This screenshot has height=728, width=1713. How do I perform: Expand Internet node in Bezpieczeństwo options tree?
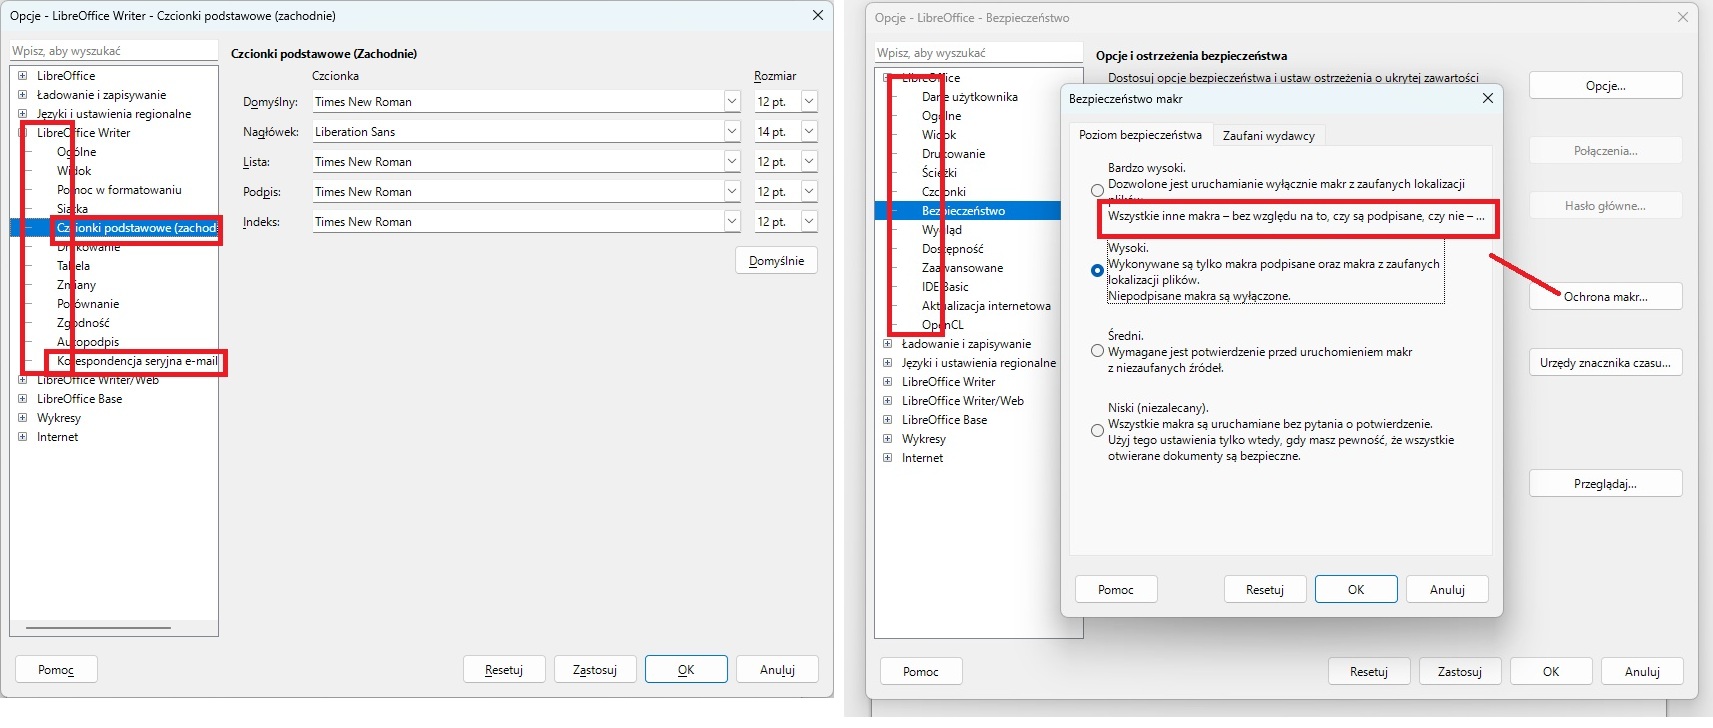pos(887,458)
